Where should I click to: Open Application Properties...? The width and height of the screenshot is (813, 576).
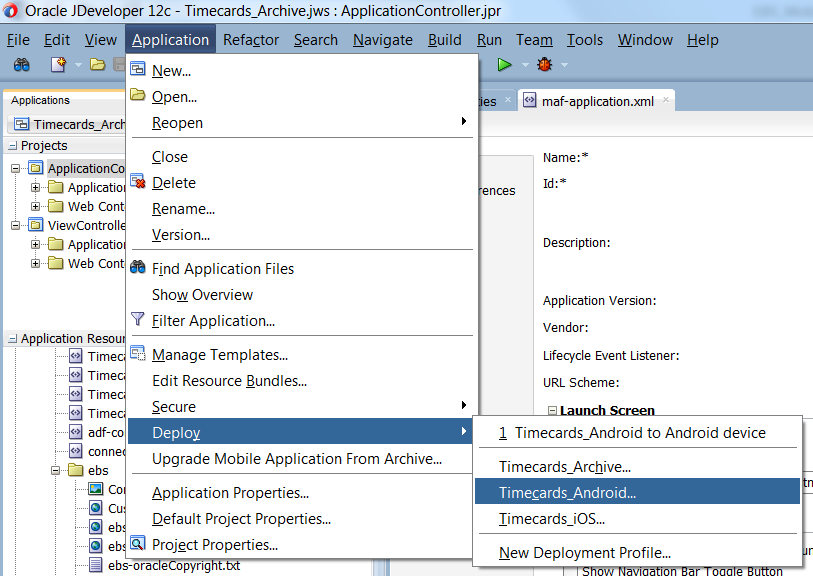pos(300,493)
